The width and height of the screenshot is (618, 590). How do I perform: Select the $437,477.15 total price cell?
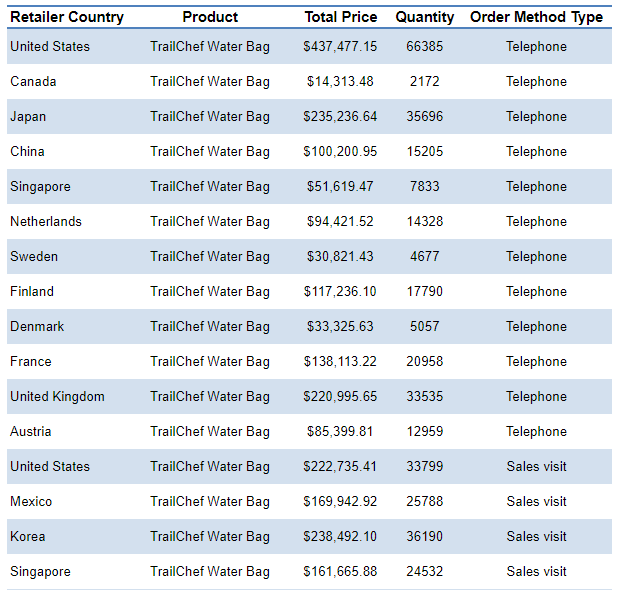click(x=341, y=47)
